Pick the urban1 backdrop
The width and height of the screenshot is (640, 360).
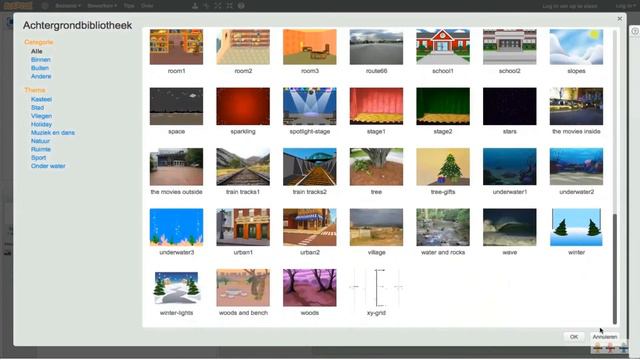click(243, 227)
